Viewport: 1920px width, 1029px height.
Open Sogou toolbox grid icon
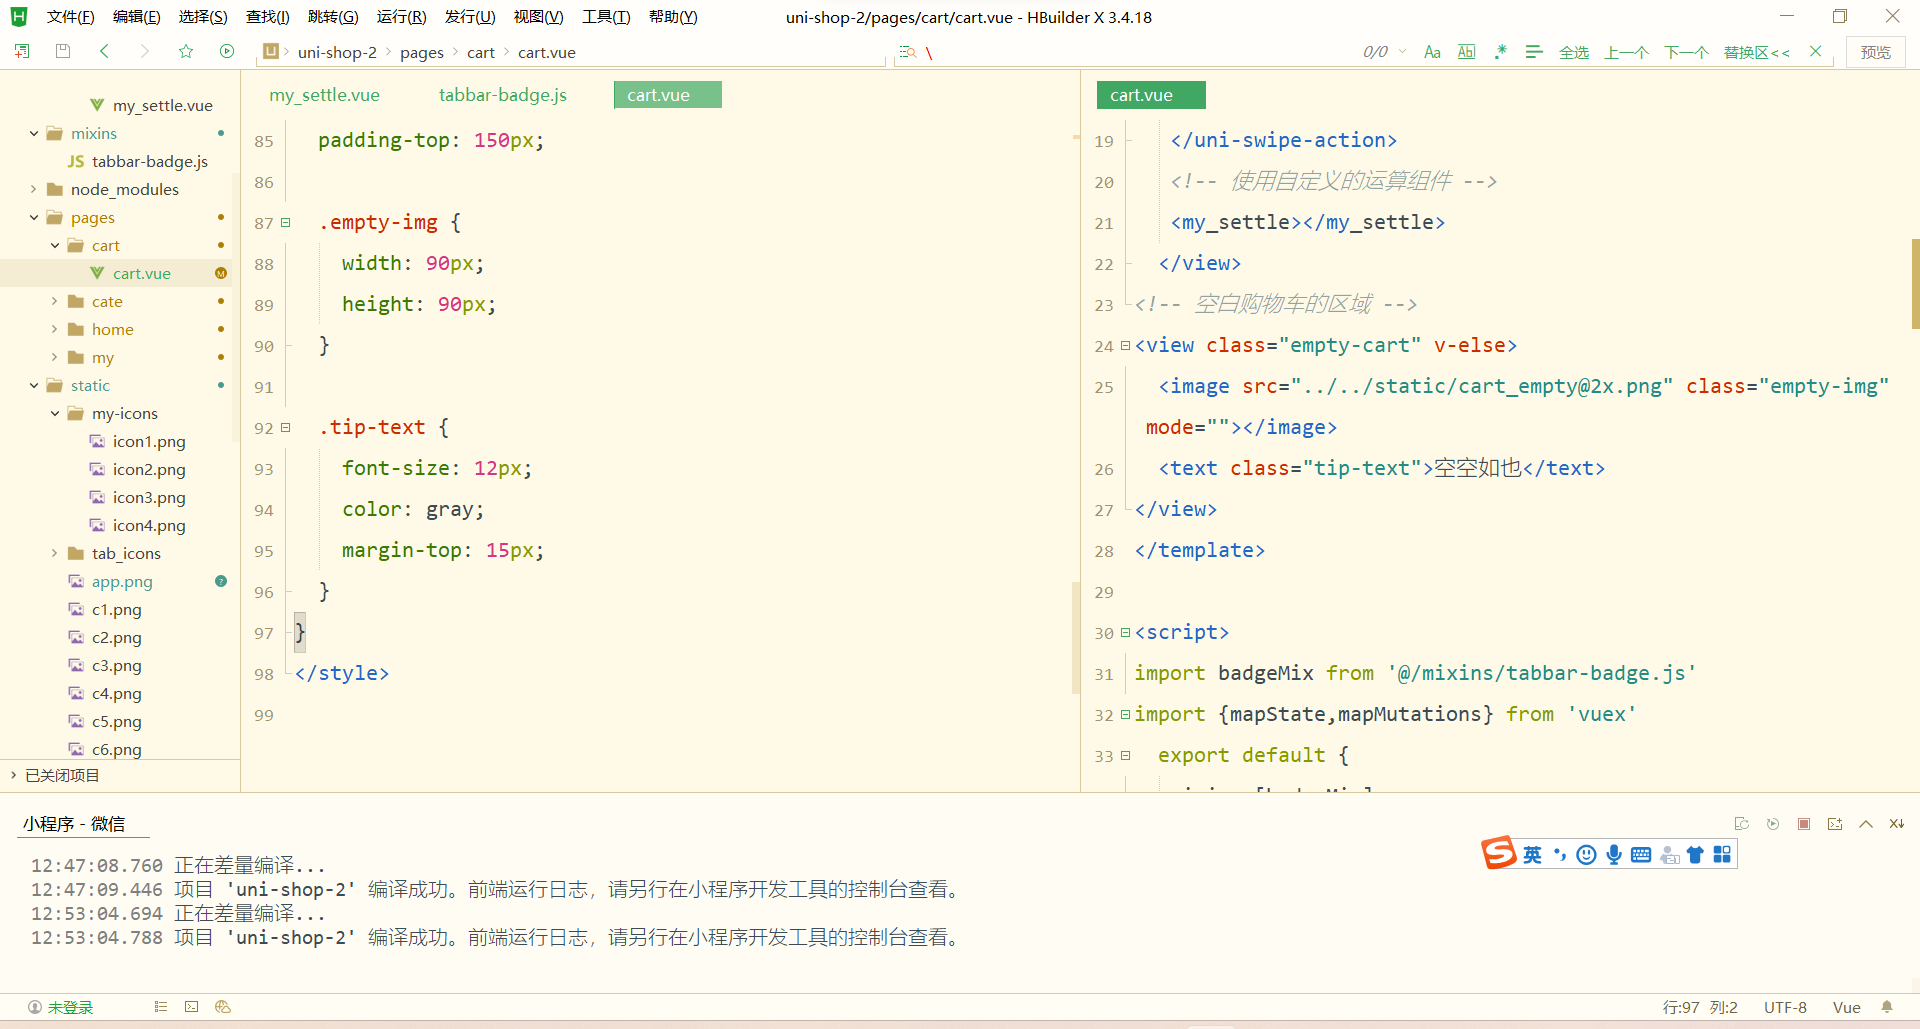1722,854
